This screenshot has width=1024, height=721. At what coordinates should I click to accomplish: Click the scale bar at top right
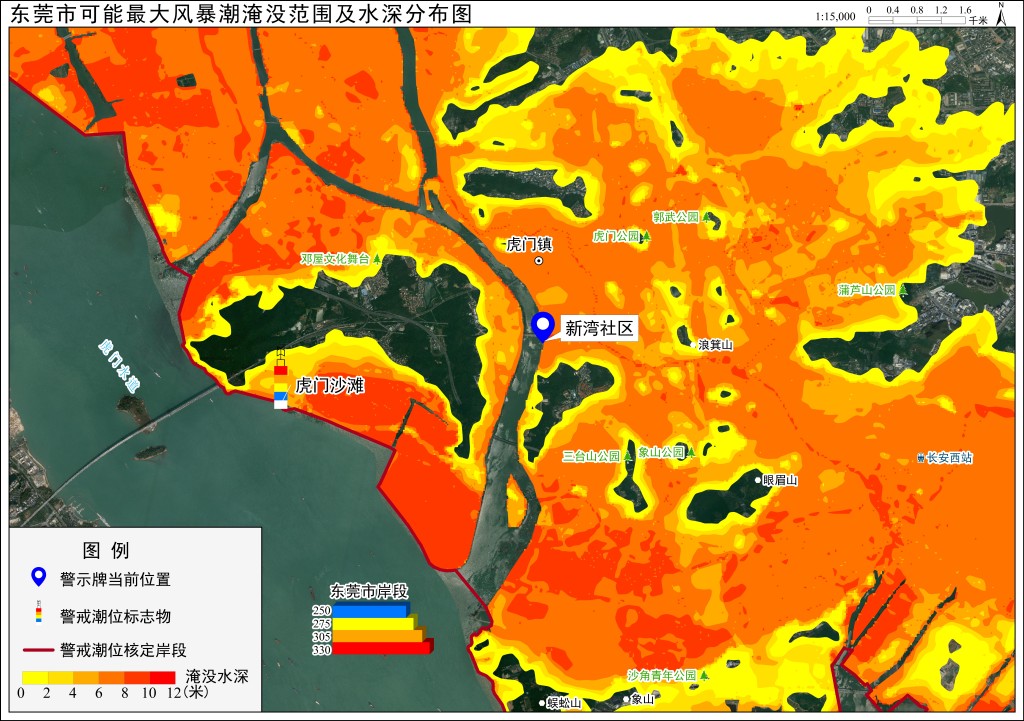[x=916, y=20]
